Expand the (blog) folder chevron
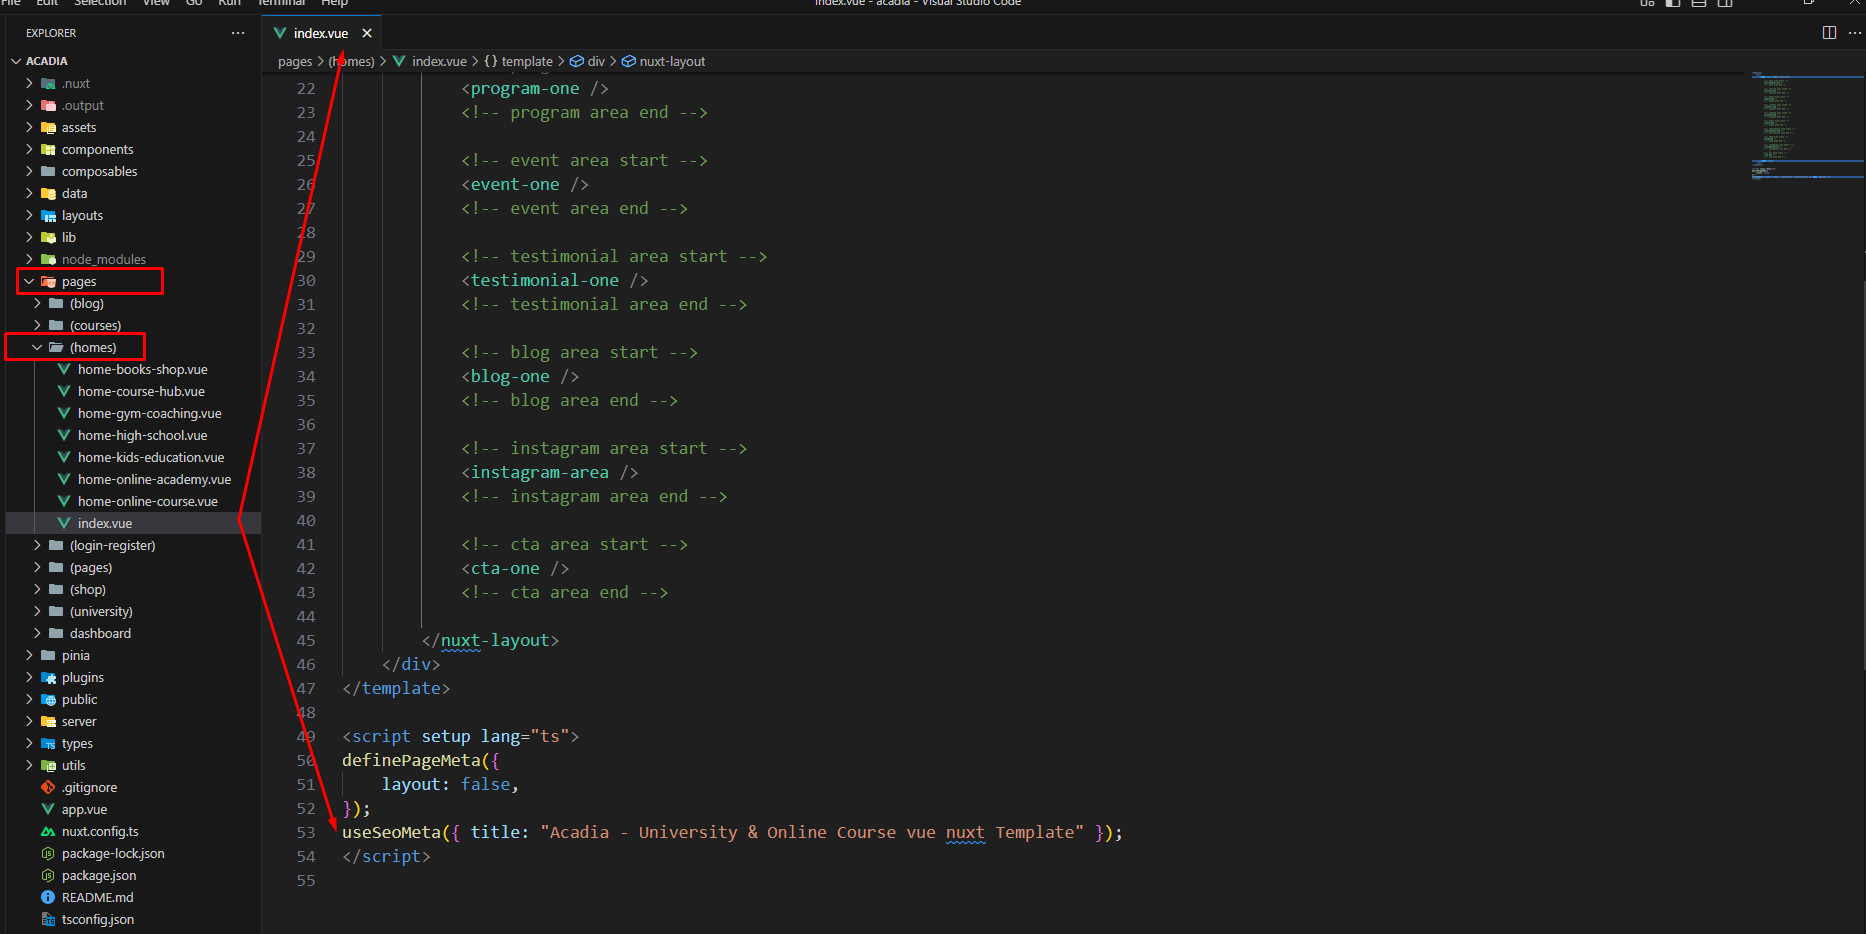The width and height of the screenshot is (1866, 934). pos(37,303)
